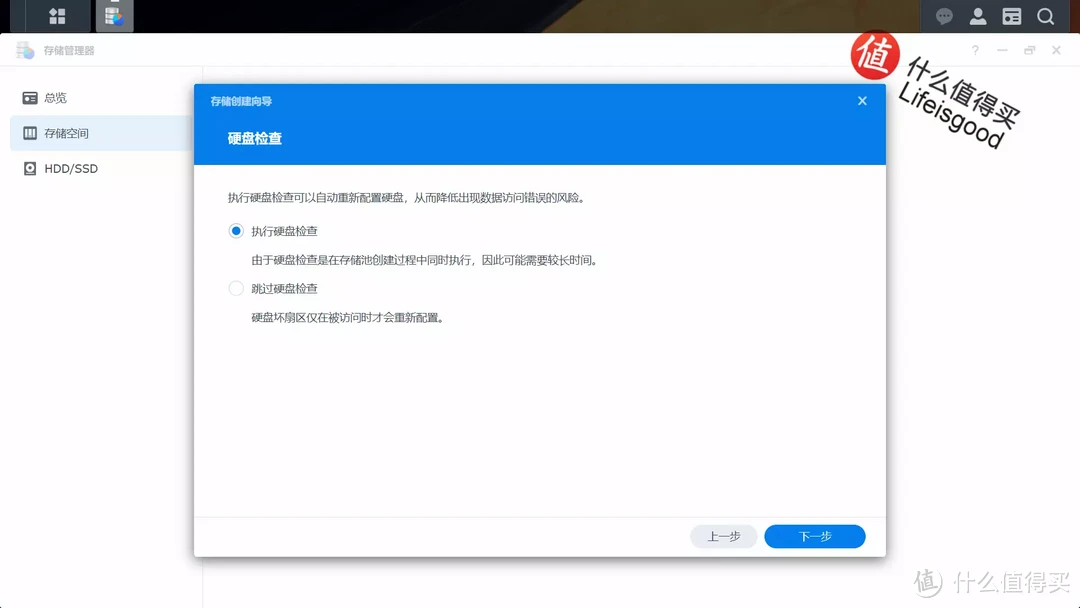
Task: Click the 存储空间 sidebar icon
Action: (30, 133)
